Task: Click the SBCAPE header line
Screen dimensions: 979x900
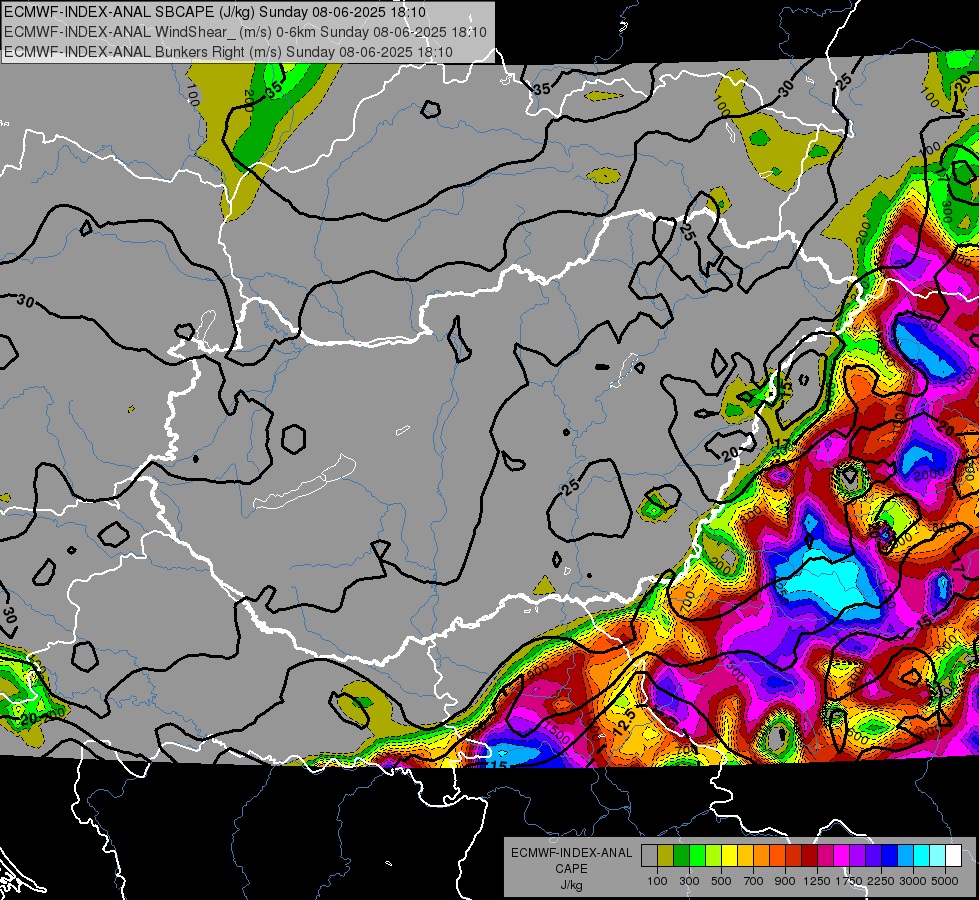Action: pos(215,12)
